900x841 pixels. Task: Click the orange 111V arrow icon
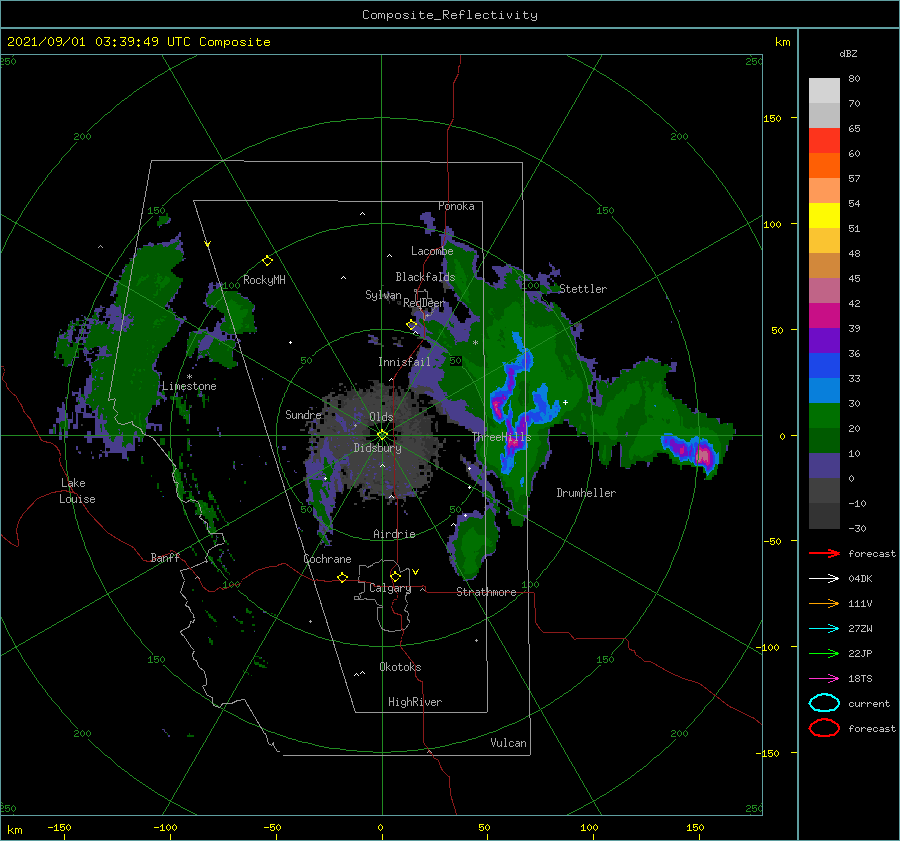(x=824, y=603)
